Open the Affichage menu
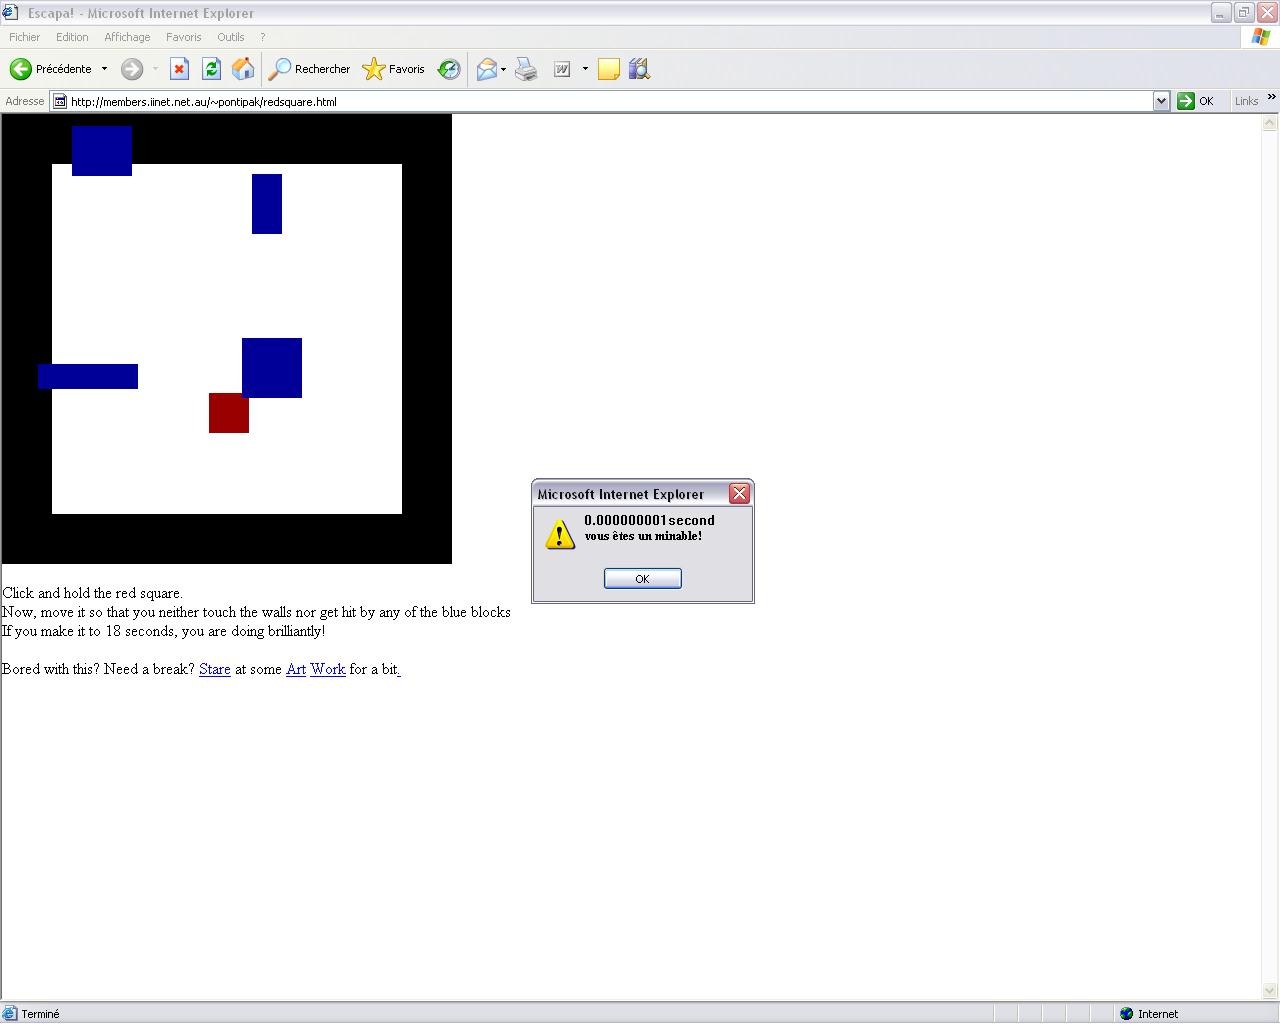Viewport: 1280px width, 1024px height. click(x=127, y=37)
